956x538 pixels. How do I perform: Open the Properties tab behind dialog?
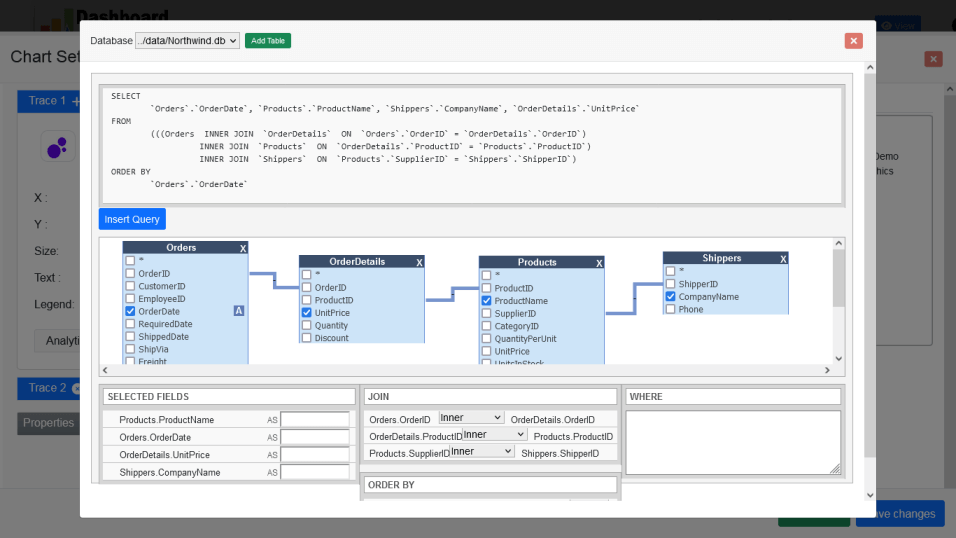click(x=48, y=423)
